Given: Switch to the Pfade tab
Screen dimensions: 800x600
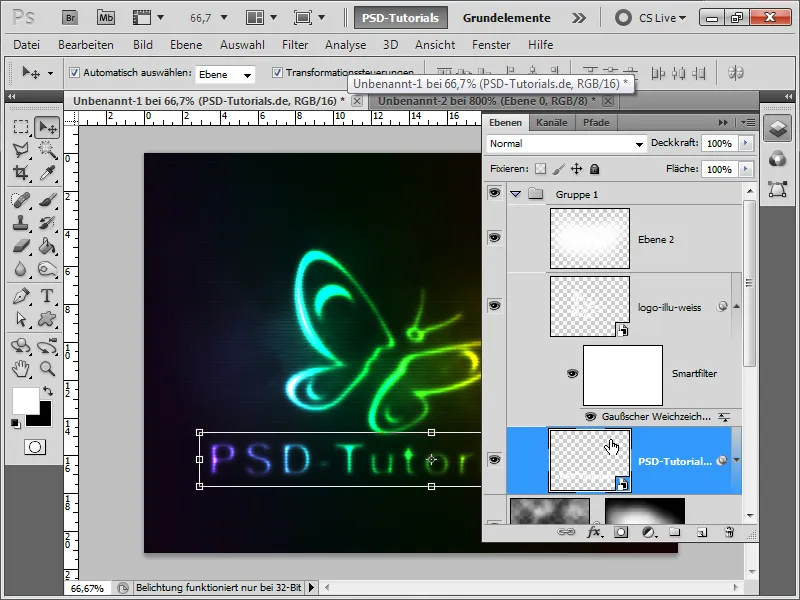Looking at the screenshot, I should coord(596,122).
